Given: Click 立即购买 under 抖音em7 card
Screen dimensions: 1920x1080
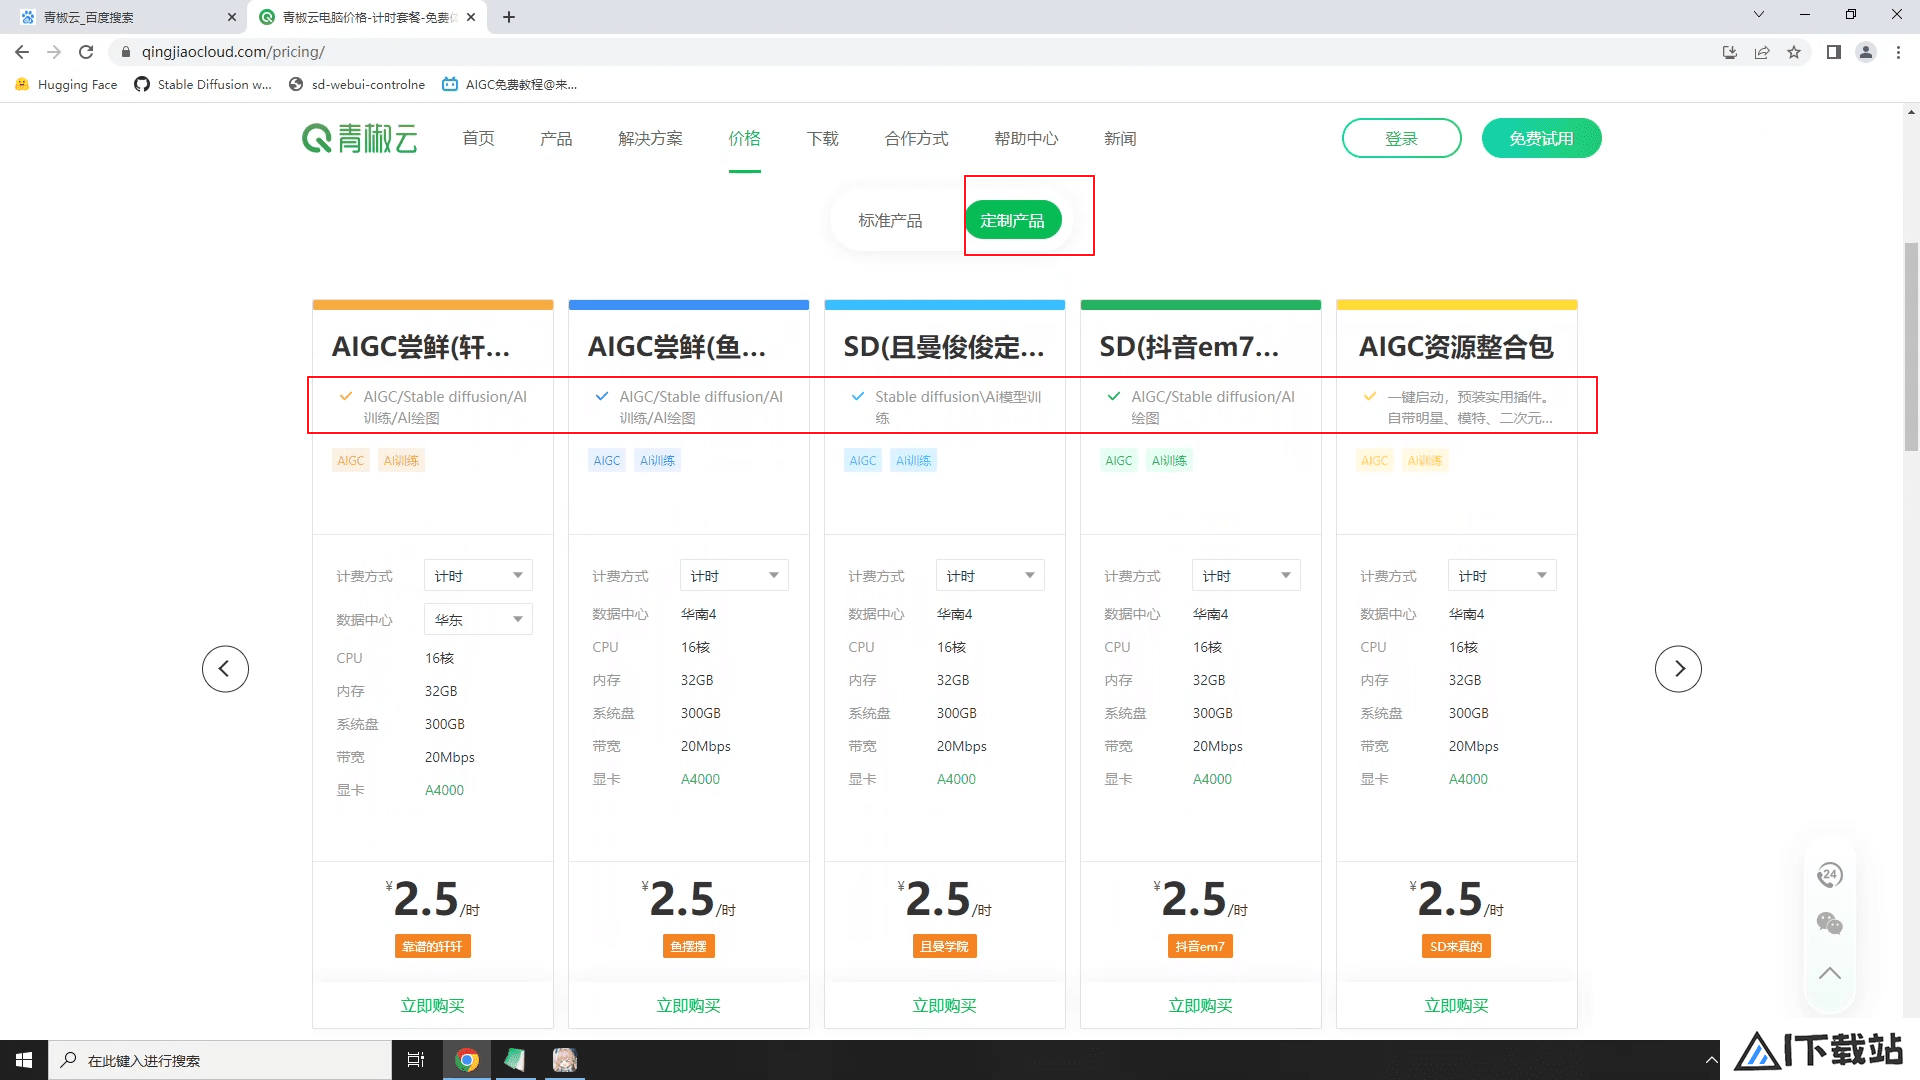Looking at the screenshot, I should (1200, 1005).
